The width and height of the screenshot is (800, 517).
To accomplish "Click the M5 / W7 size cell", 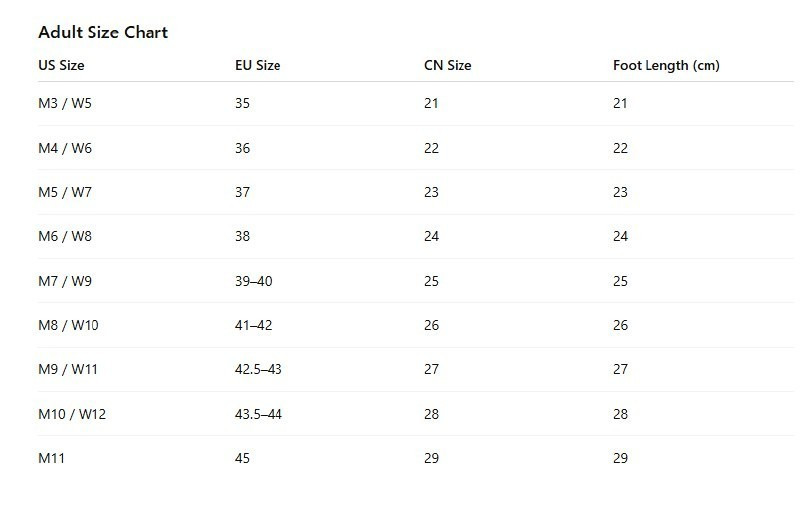I will coord(65,192).
